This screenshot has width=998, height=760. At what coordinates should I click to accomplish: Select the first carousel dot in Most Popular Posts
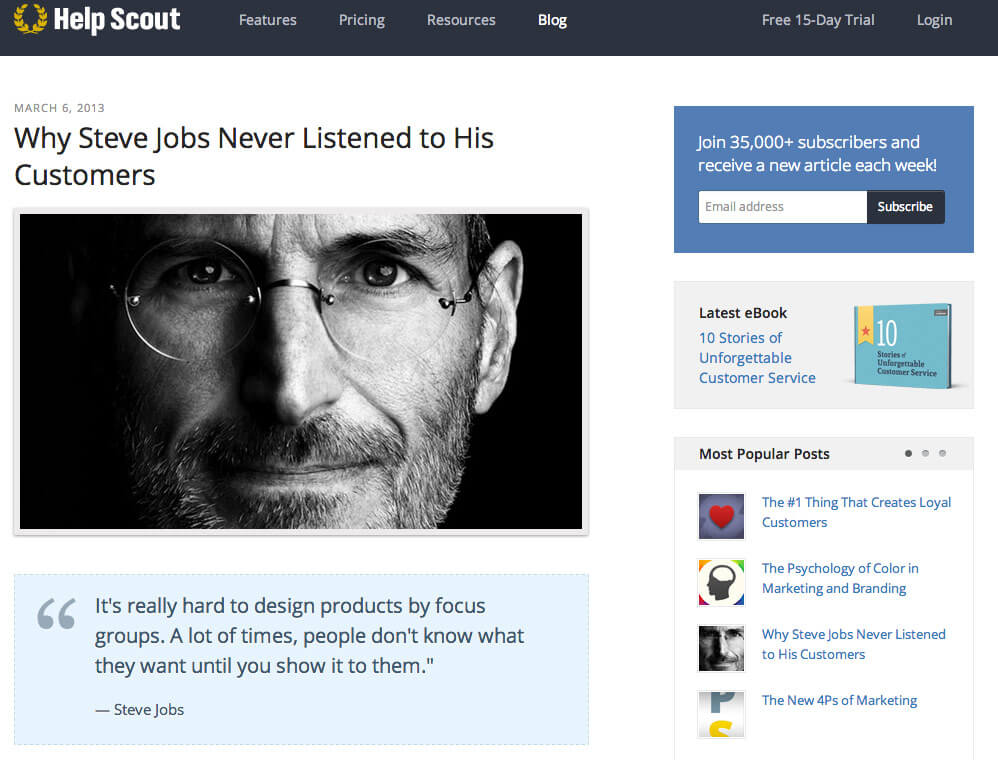tap(908, 453)
